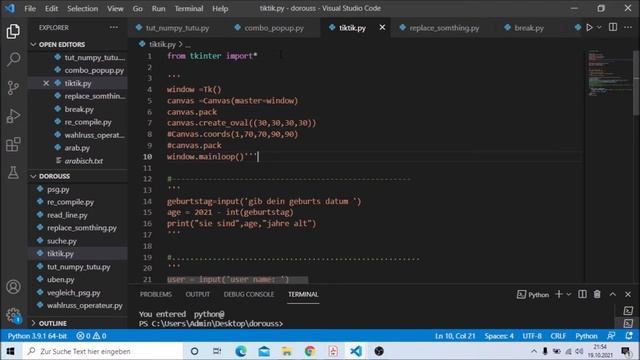Close tiktik.py in Open Editors list

point(46,83)
